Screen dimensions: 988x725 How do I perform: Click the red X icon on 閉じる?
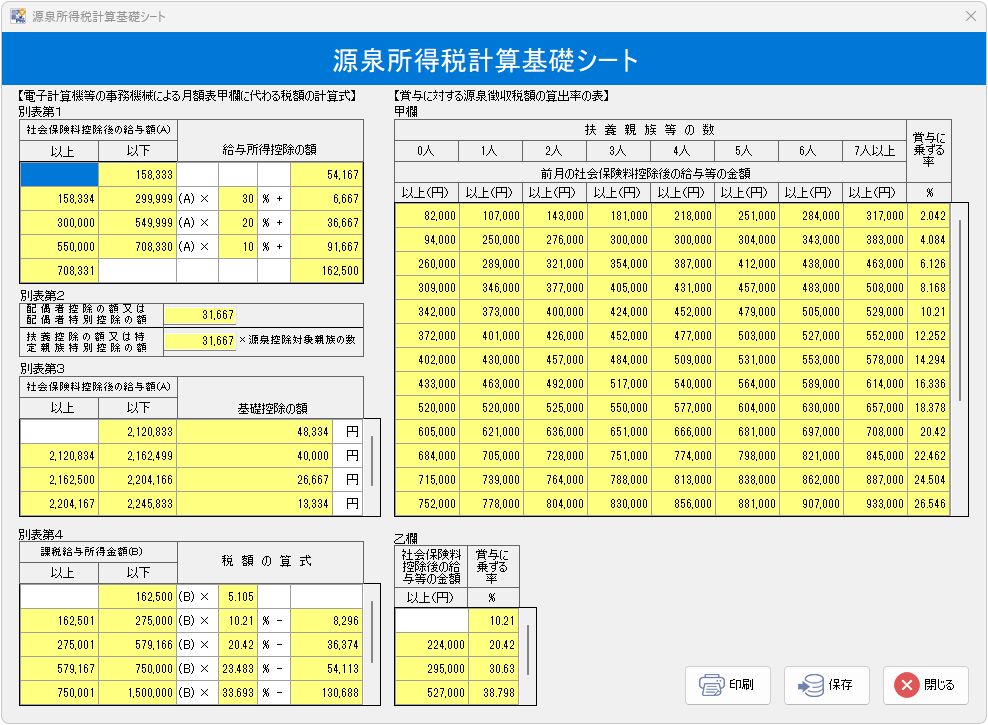pyautogui.click(x=906, y=686)
